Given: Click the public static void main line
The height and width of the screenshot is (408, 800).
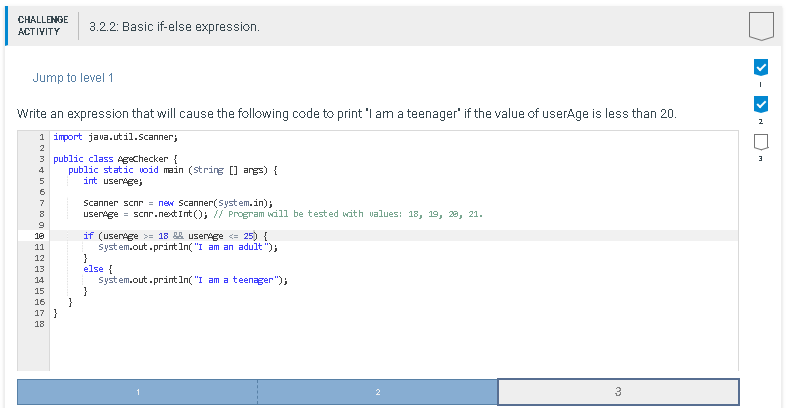Looking at the screenshot, I should pos(173,170).
